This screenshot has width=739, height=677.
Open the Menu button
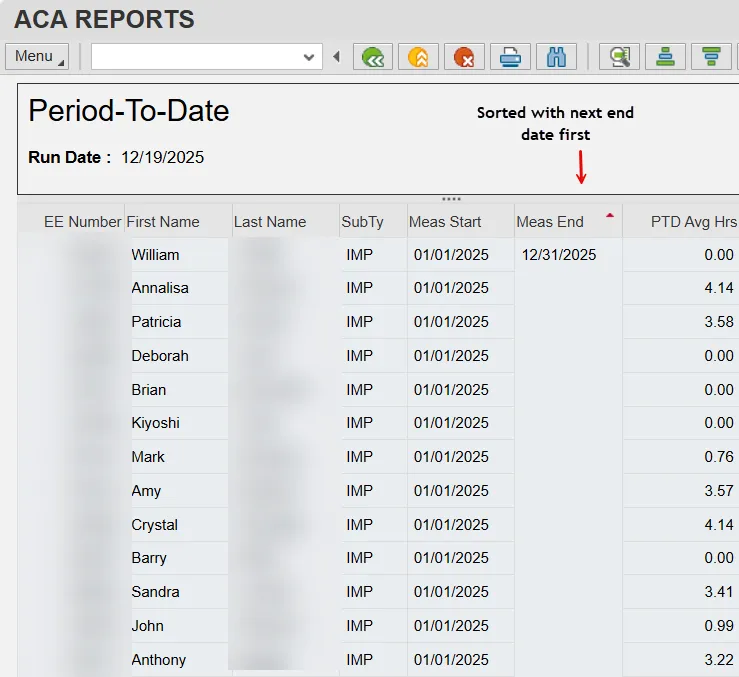[37, 56]
